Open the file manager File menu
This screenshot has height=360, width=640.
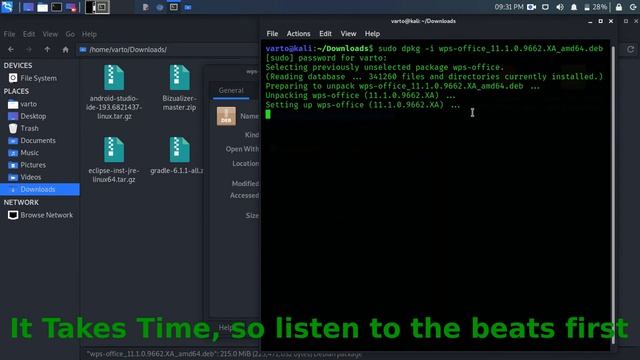tap(9, 34)
